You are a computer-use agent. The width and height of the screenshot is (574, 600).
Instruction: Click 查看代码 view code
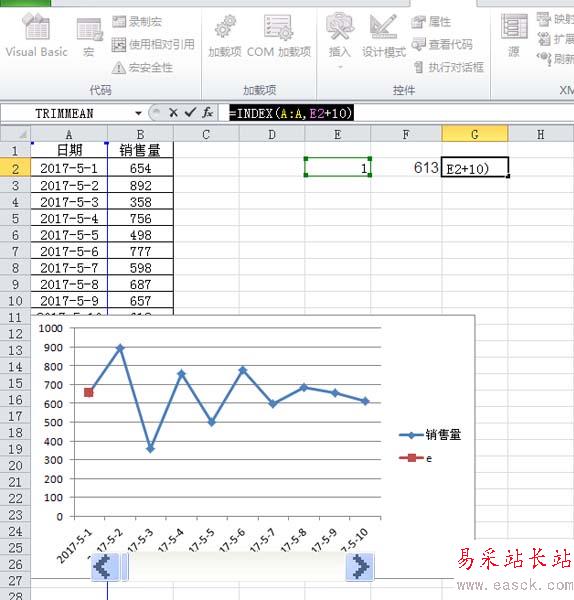point(442,44)
